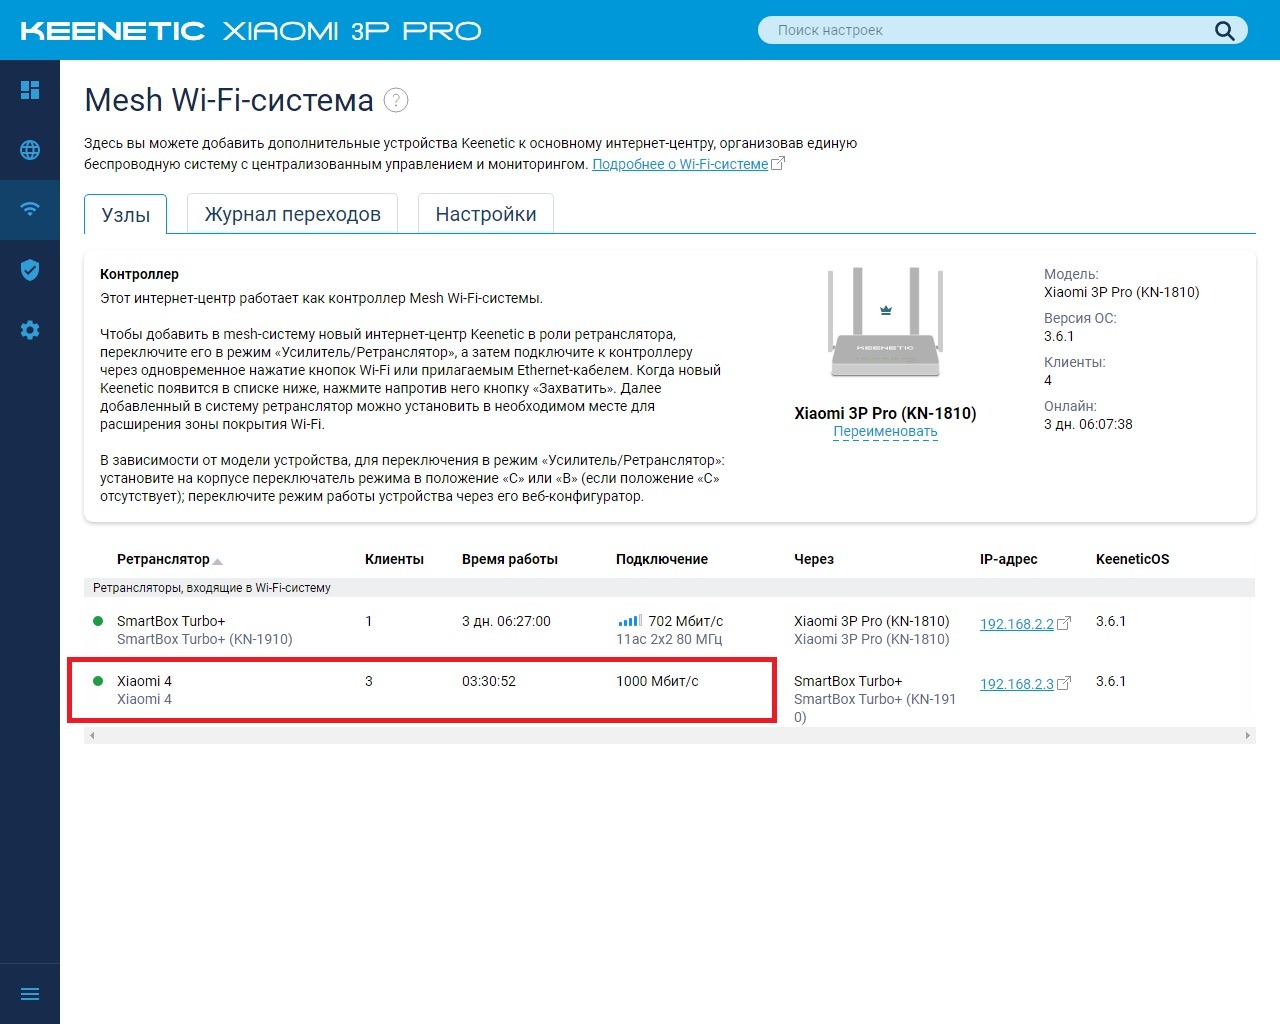This screenshot has width=1280, height=1024.
Task: Click the search magnifier icon
Action: click(x=1224, y=31)
